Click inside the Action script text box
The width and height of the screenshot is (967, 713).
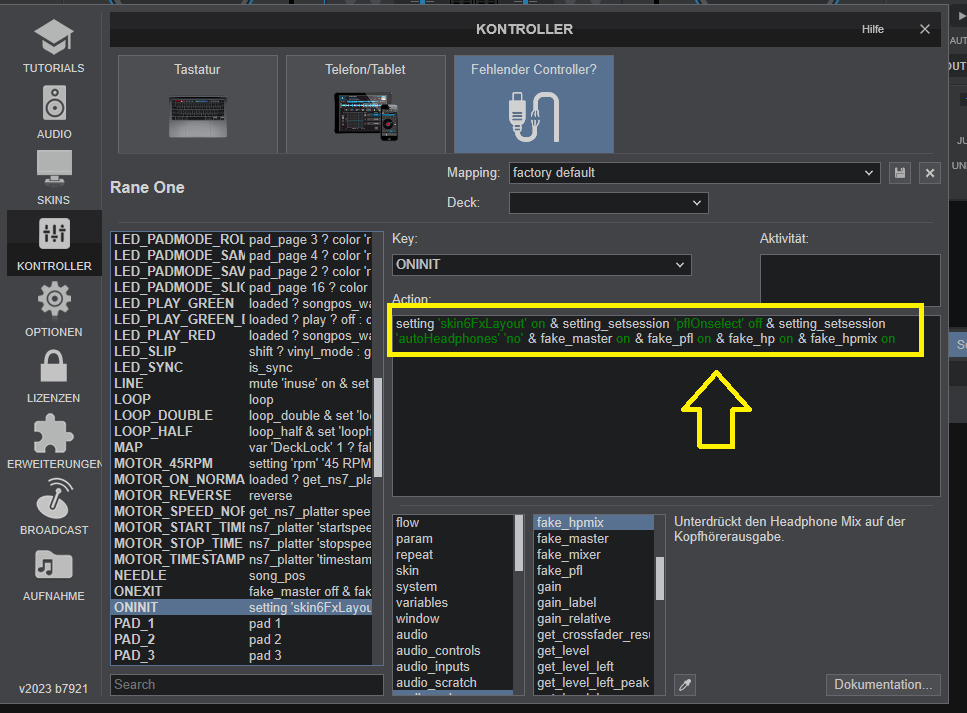(666, 406)
